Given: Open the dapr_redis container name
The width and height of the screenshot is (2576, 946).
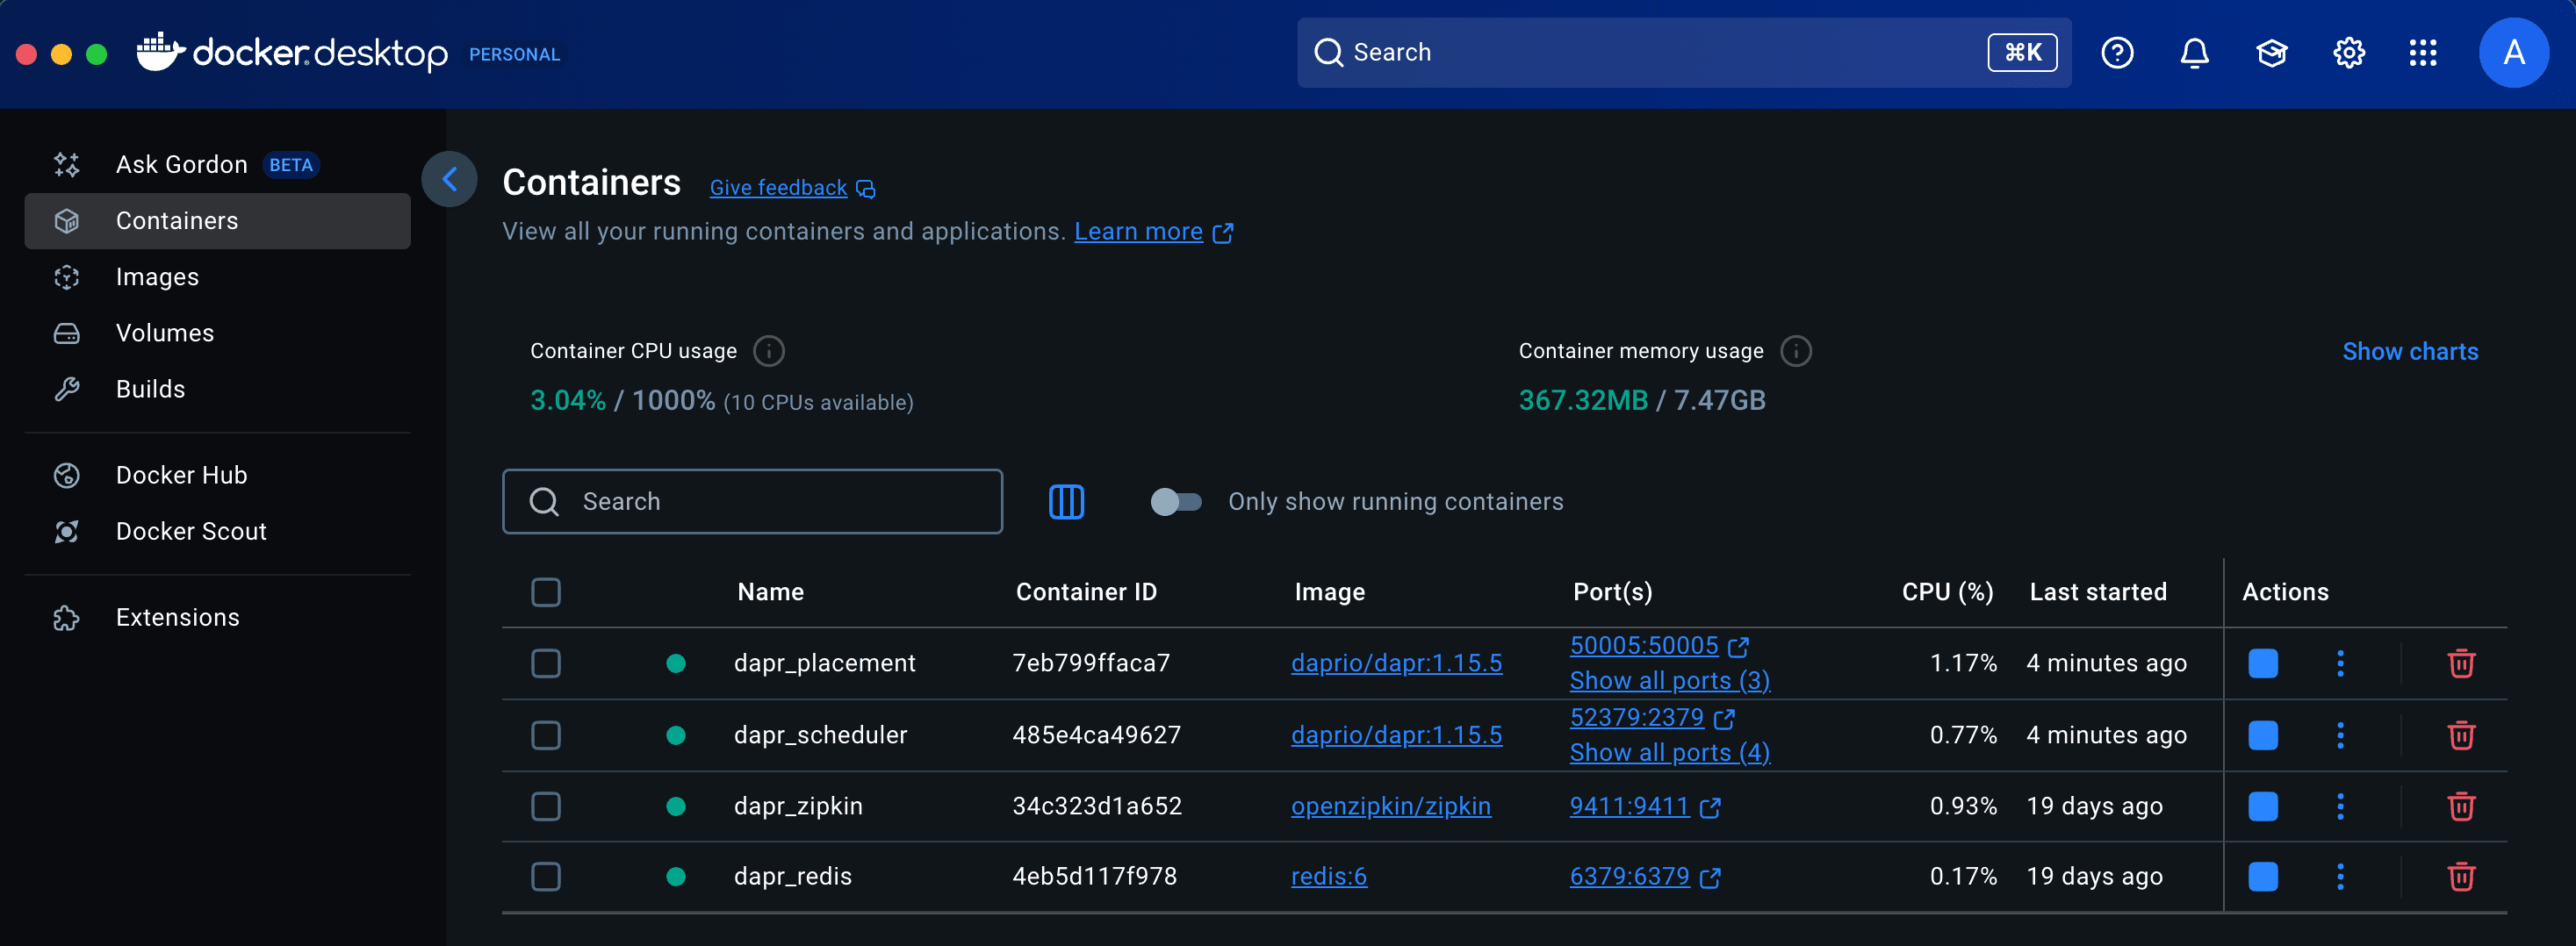Looking at the screenshot, I should (792, 877).
